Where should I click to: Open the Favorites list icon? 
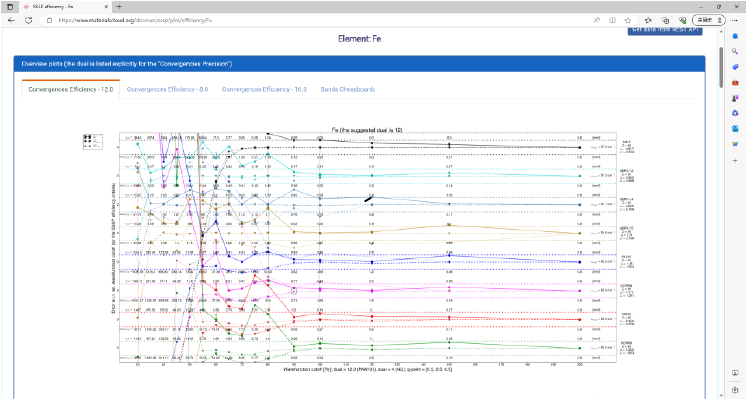click(x=648, y=20)
